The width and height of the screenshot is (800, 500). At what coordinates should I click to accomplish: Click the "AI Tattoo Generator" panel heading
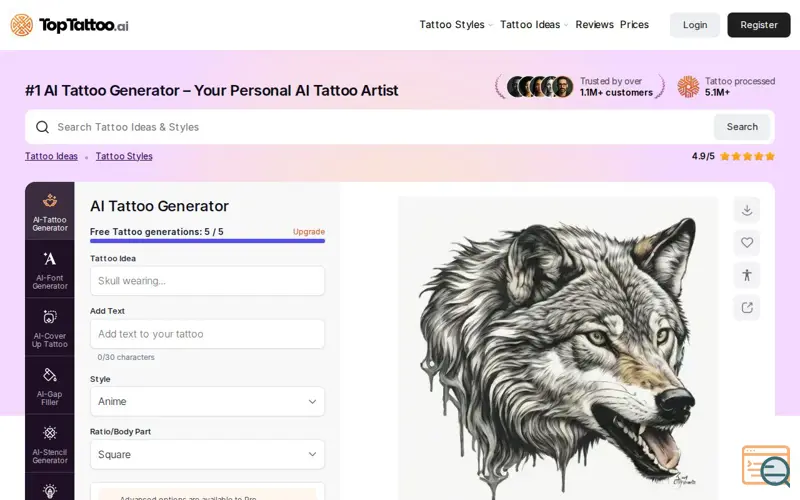[x=159, y=206]
